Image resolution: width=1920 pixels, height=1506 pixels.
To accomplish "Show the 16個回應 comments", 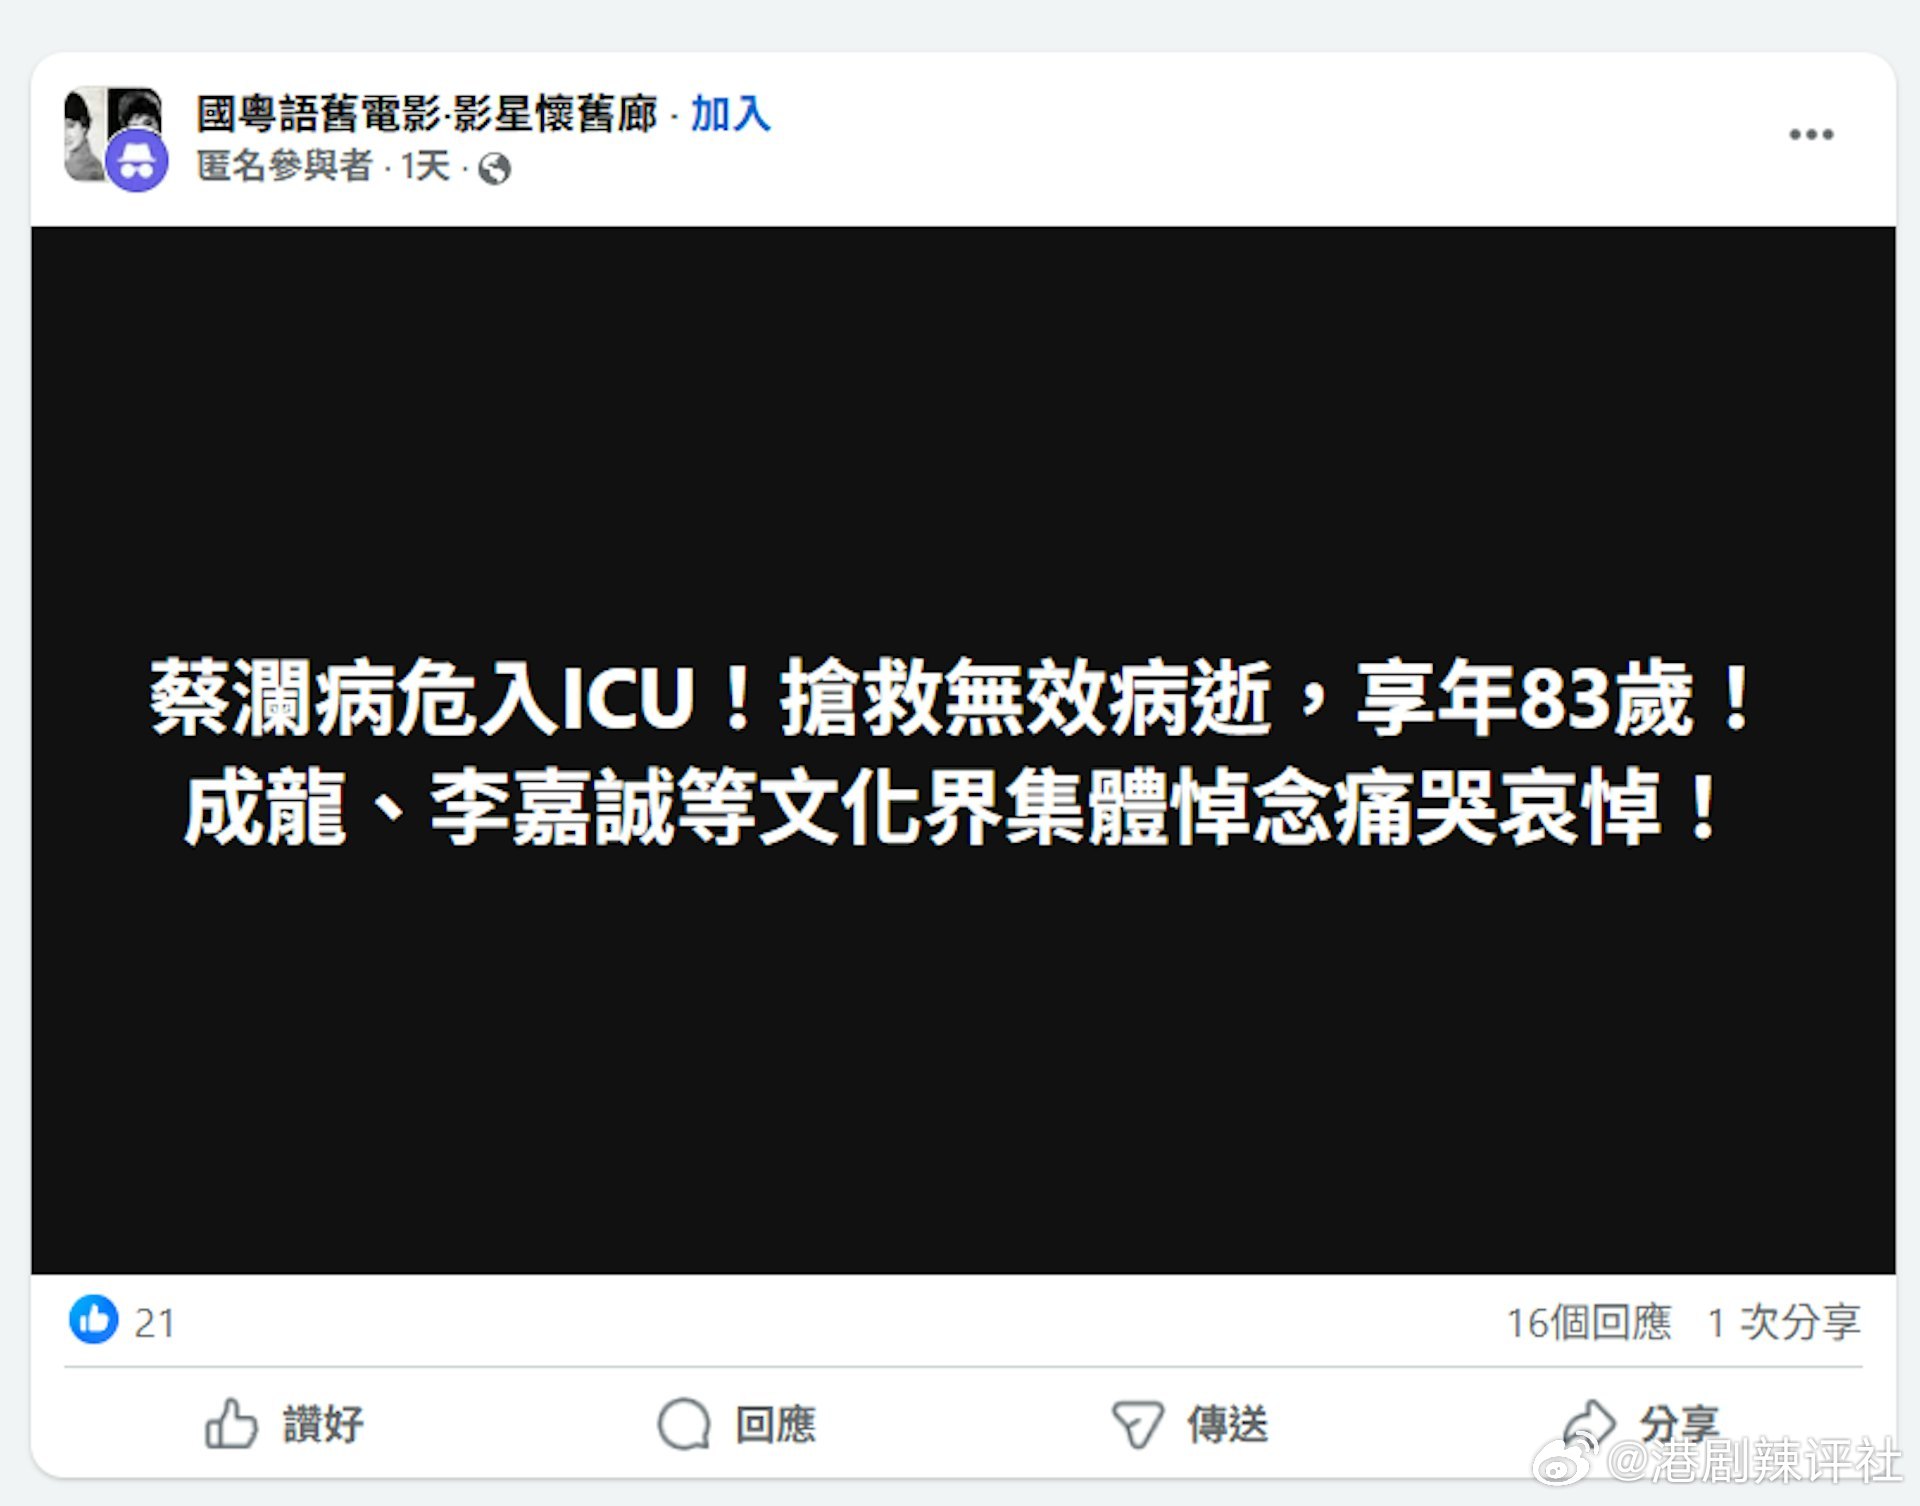I will coord(1589,1322).
